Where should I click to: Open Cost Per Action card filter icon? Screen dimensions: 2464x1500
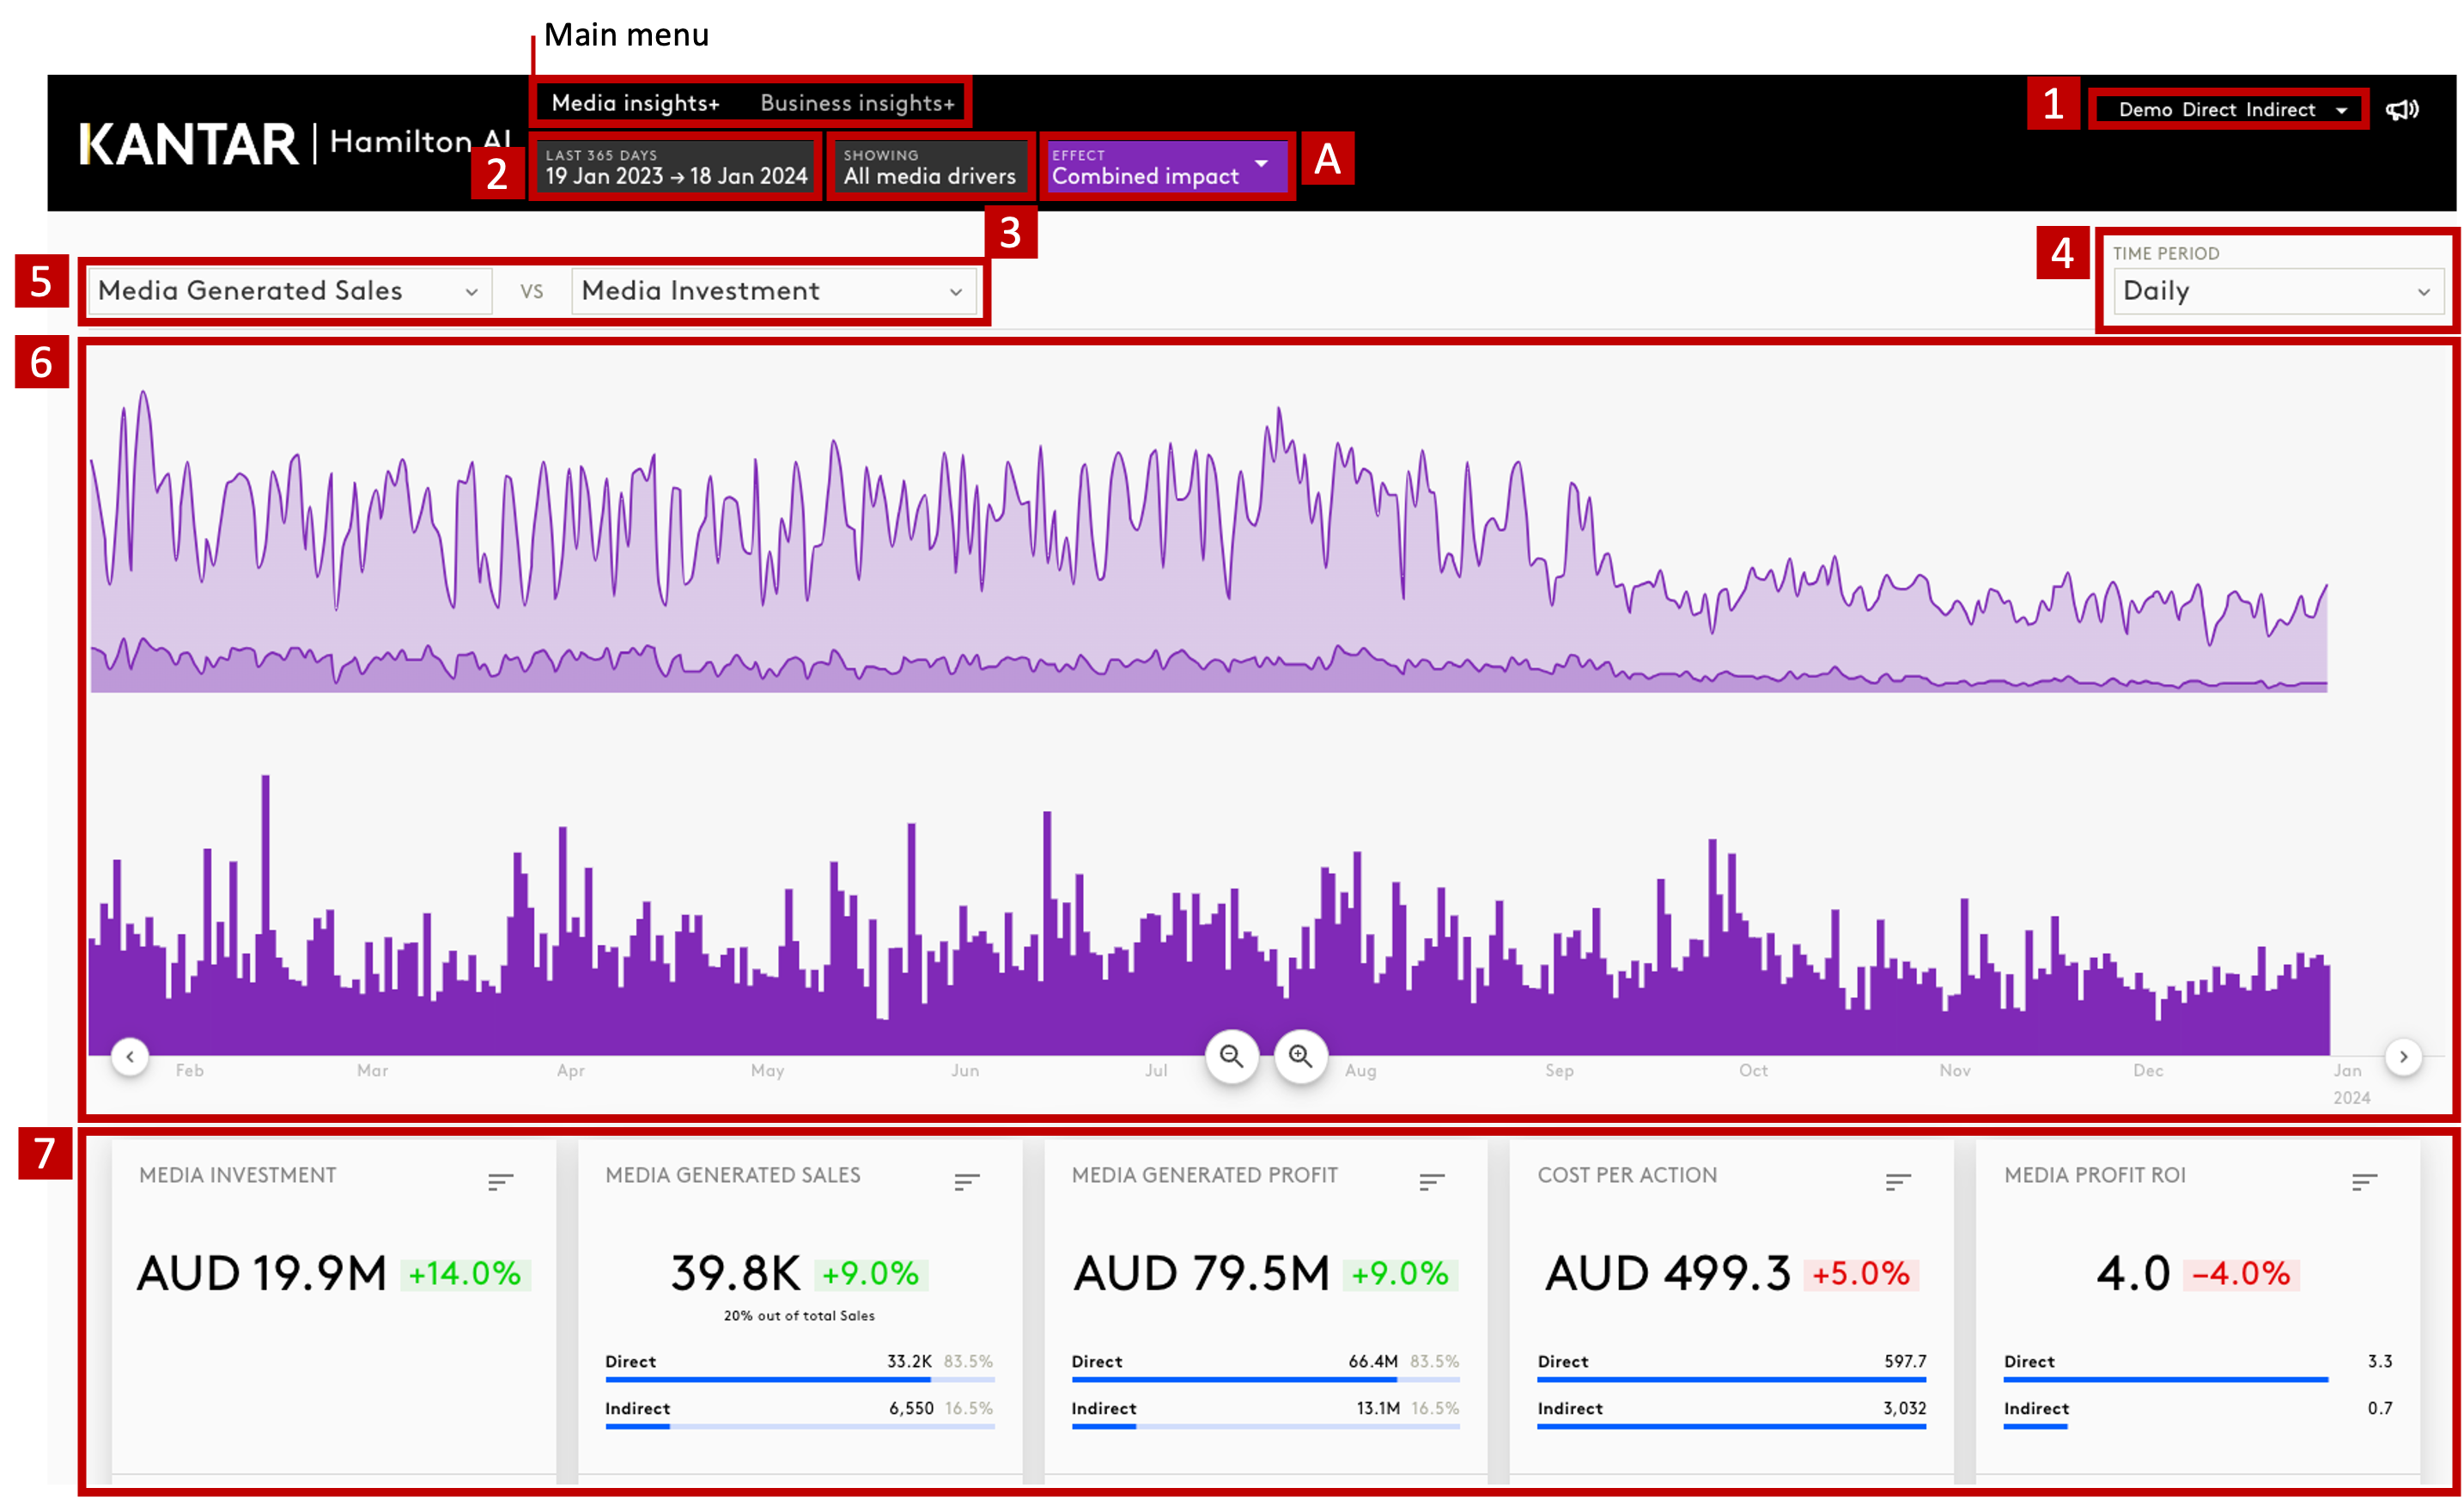(x=1898, y=1182)
